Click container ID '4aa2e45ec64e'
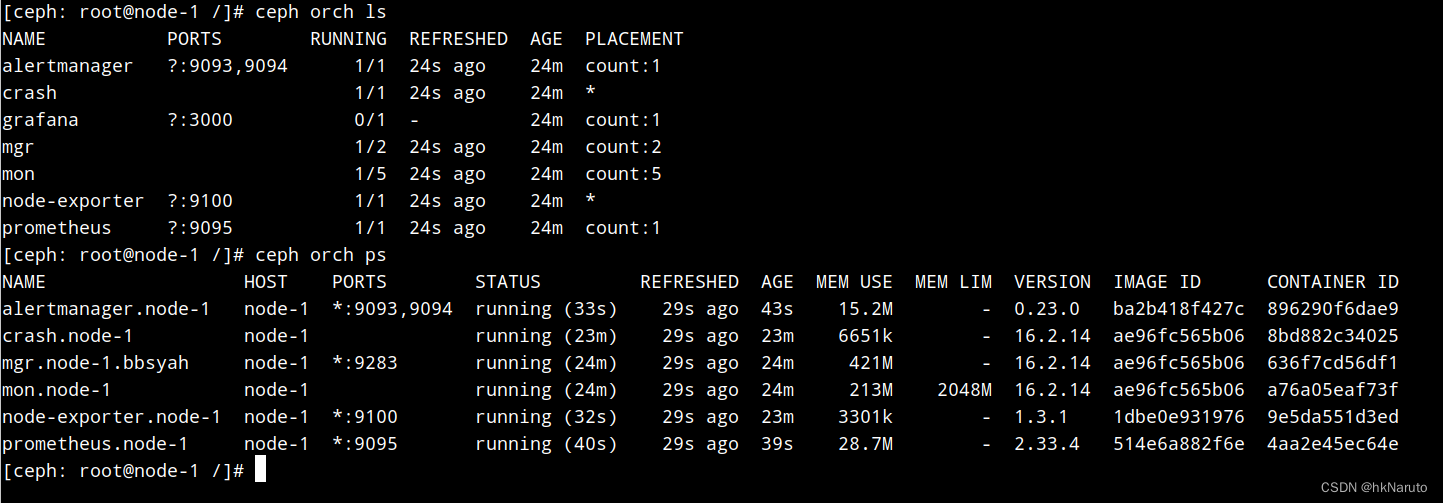 point(1333,444)
